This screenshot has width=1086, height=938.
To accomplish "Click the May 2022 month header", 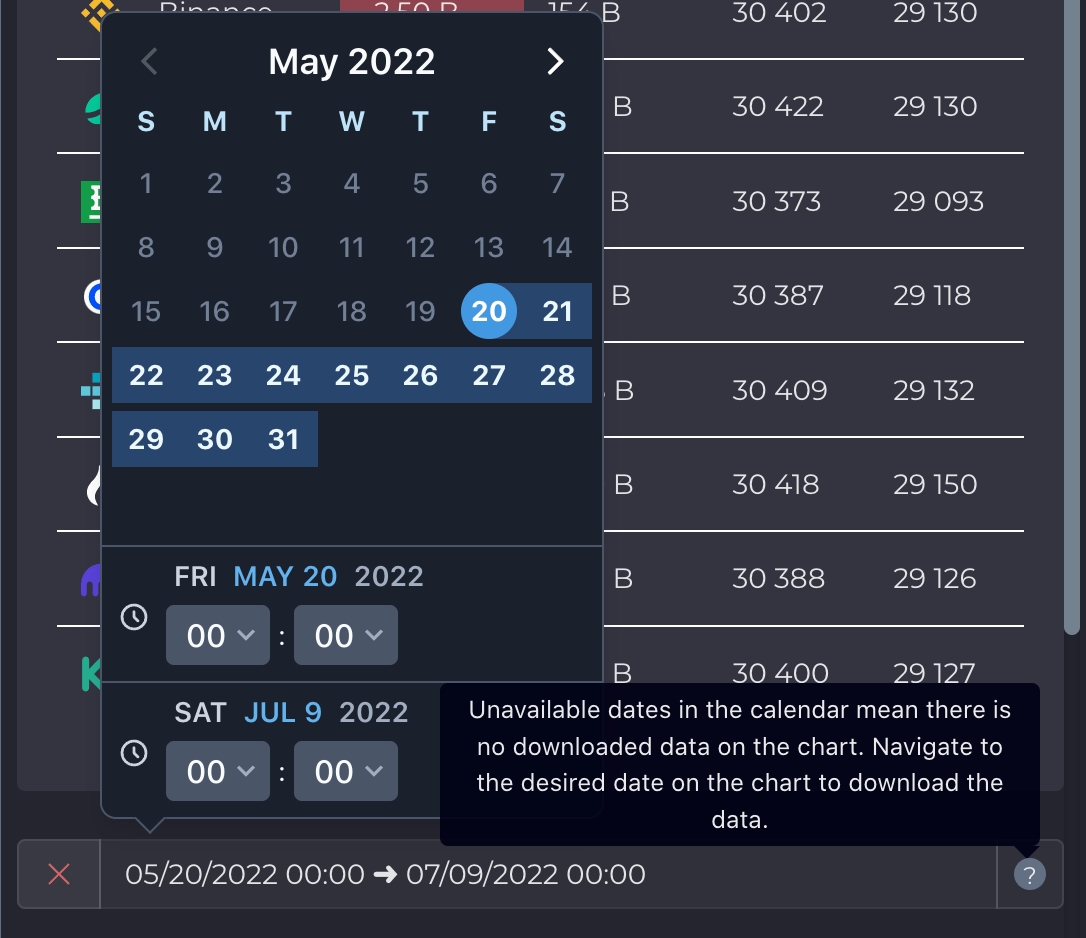I will pyautogui.click(x=352, y=62).
